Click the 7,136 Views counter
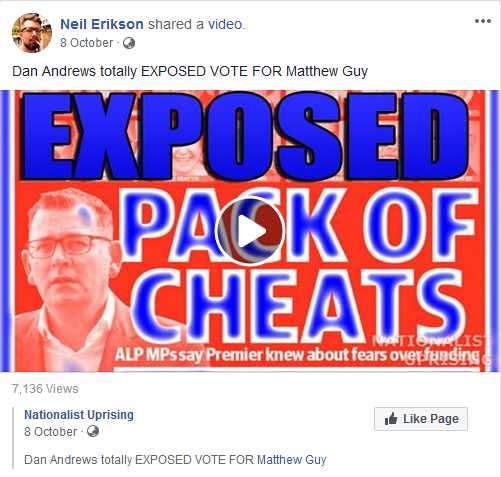This screenshot has width=501, height=477. pyautogui.click(x=45, y=389)
